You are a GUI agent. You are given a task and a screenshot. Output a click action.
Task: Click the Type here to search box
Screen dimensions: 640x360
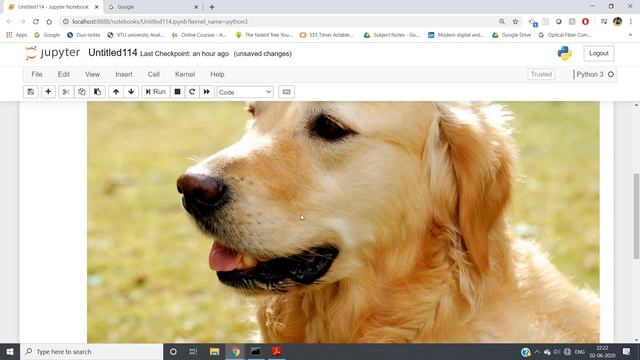pos(91,351)
